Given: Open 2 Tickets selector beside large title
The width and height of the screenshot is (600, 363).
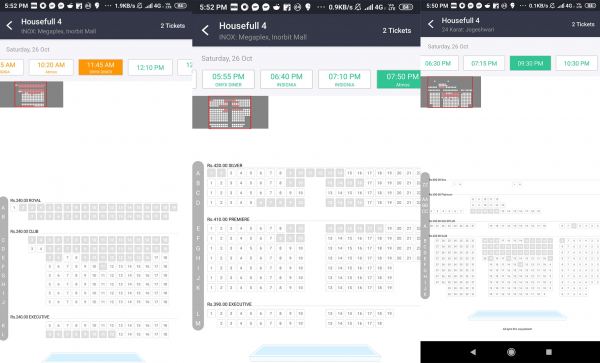Looking at the screenshot, I should click(396, 30).
